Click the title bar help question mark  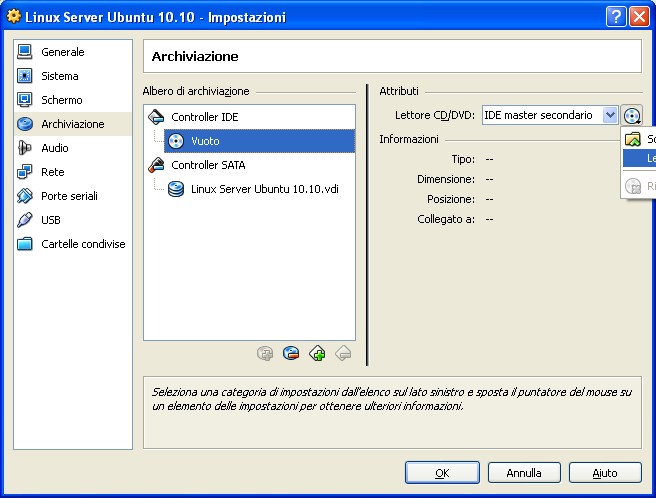tap(616, 17)
